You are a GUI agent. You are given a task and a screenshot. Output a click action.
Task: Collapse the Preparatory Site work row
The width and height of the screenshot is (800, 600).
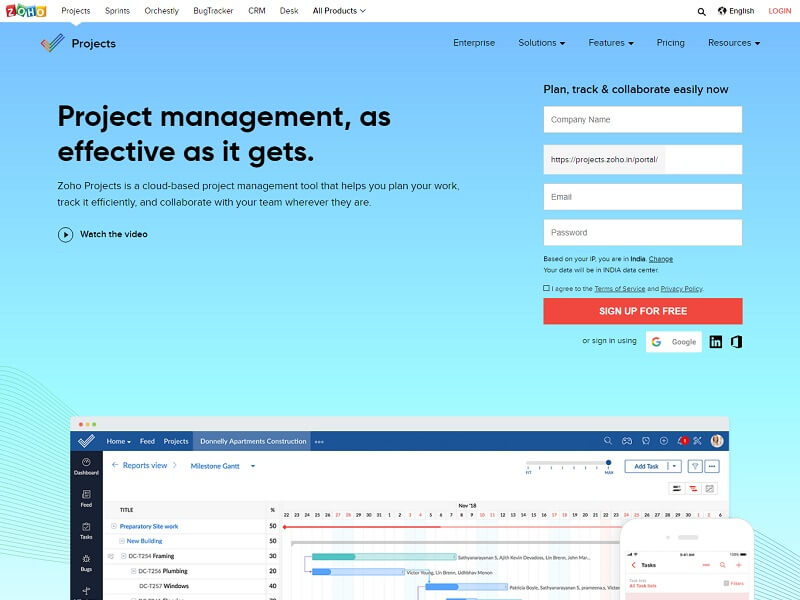click(114, 526)
